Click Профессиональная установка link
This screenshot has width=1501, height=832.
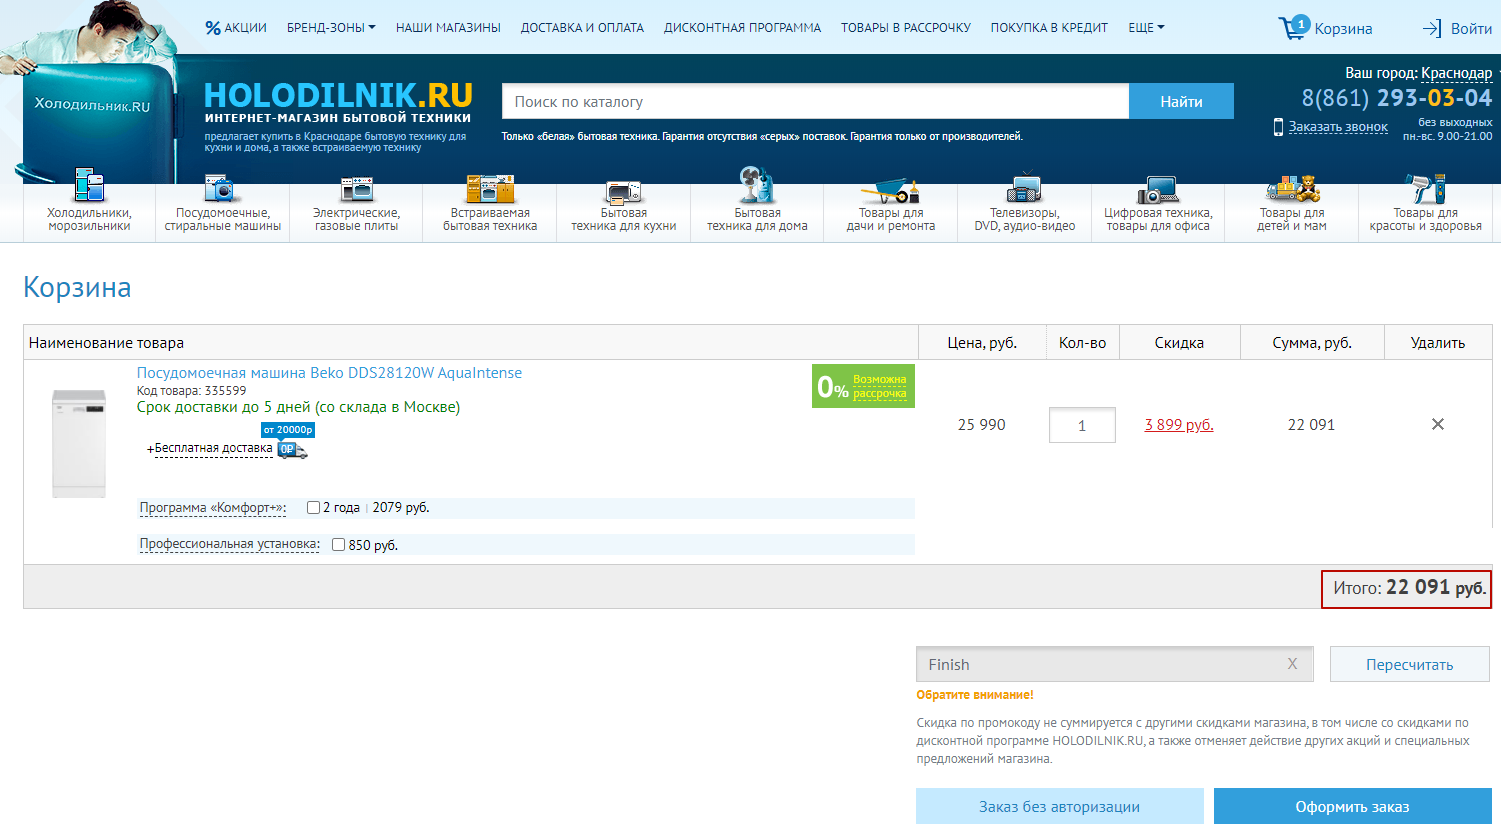tap(230, 545)
